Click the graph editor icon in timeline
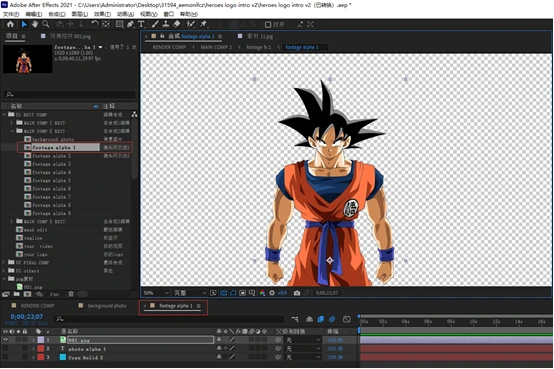This screenshot has height=369, width=554. (347, 319)
